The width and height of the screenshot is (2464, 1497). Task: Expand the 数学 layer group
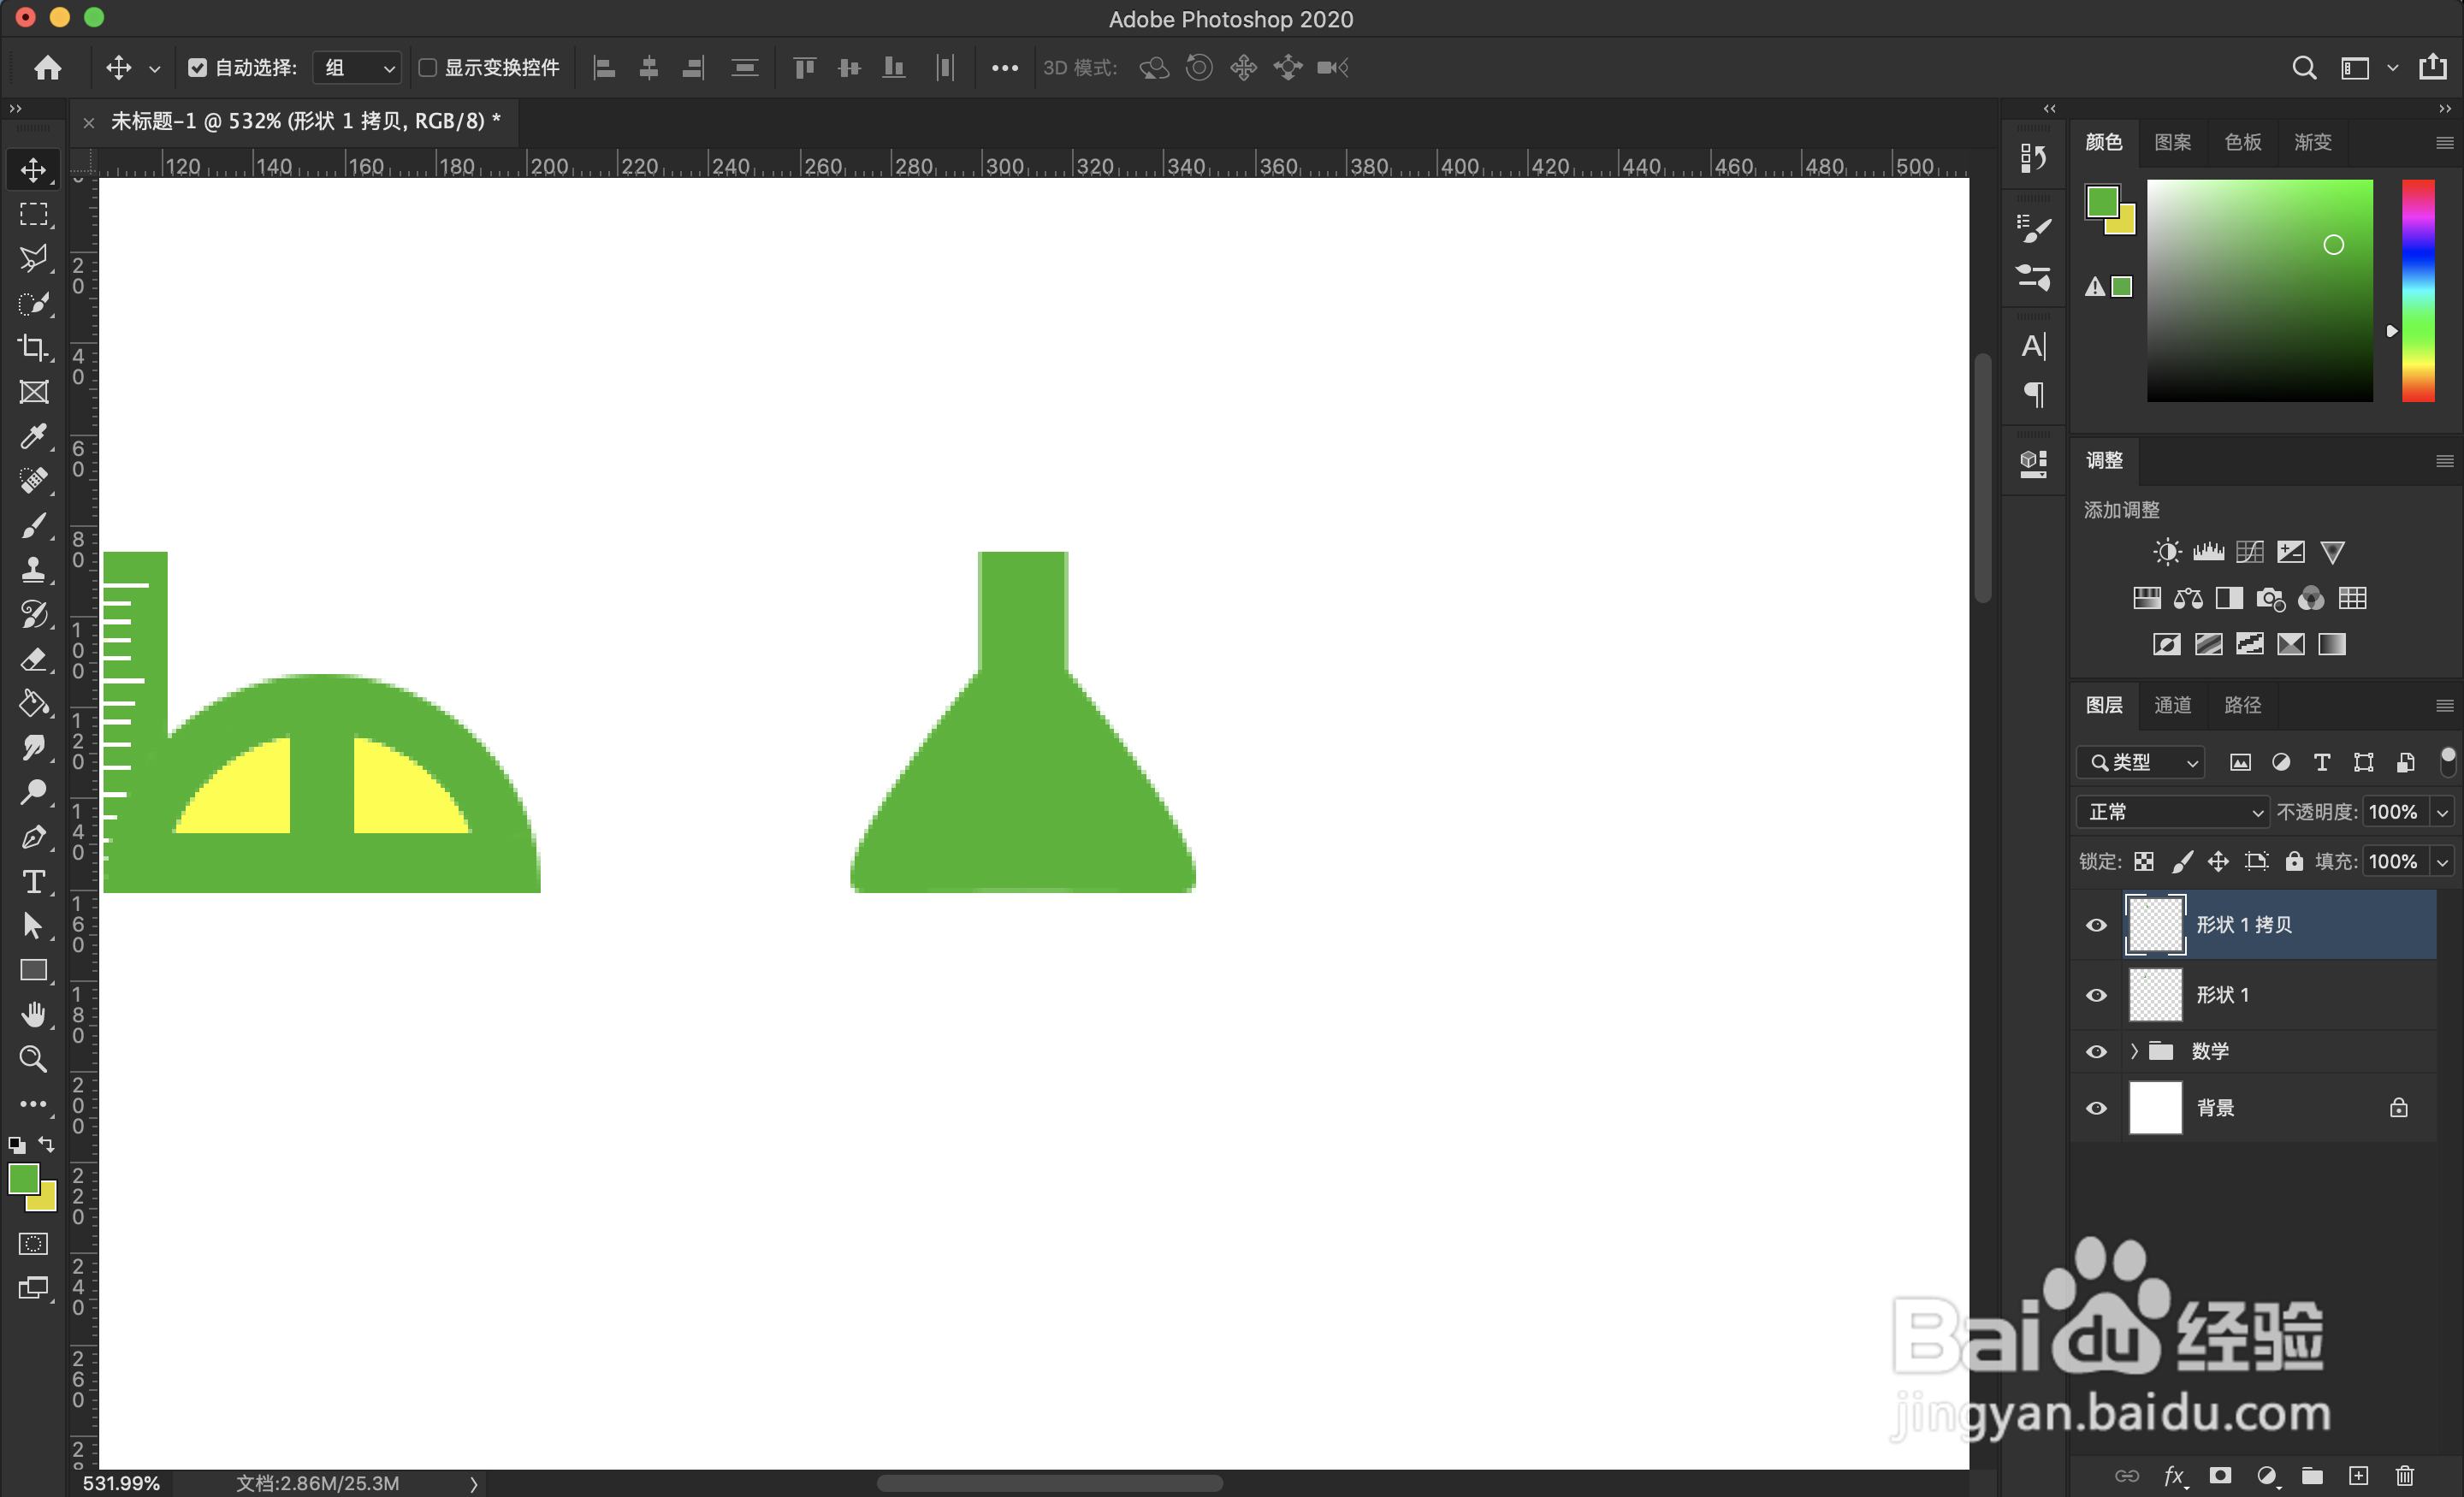click(x=2134, y=1051)
